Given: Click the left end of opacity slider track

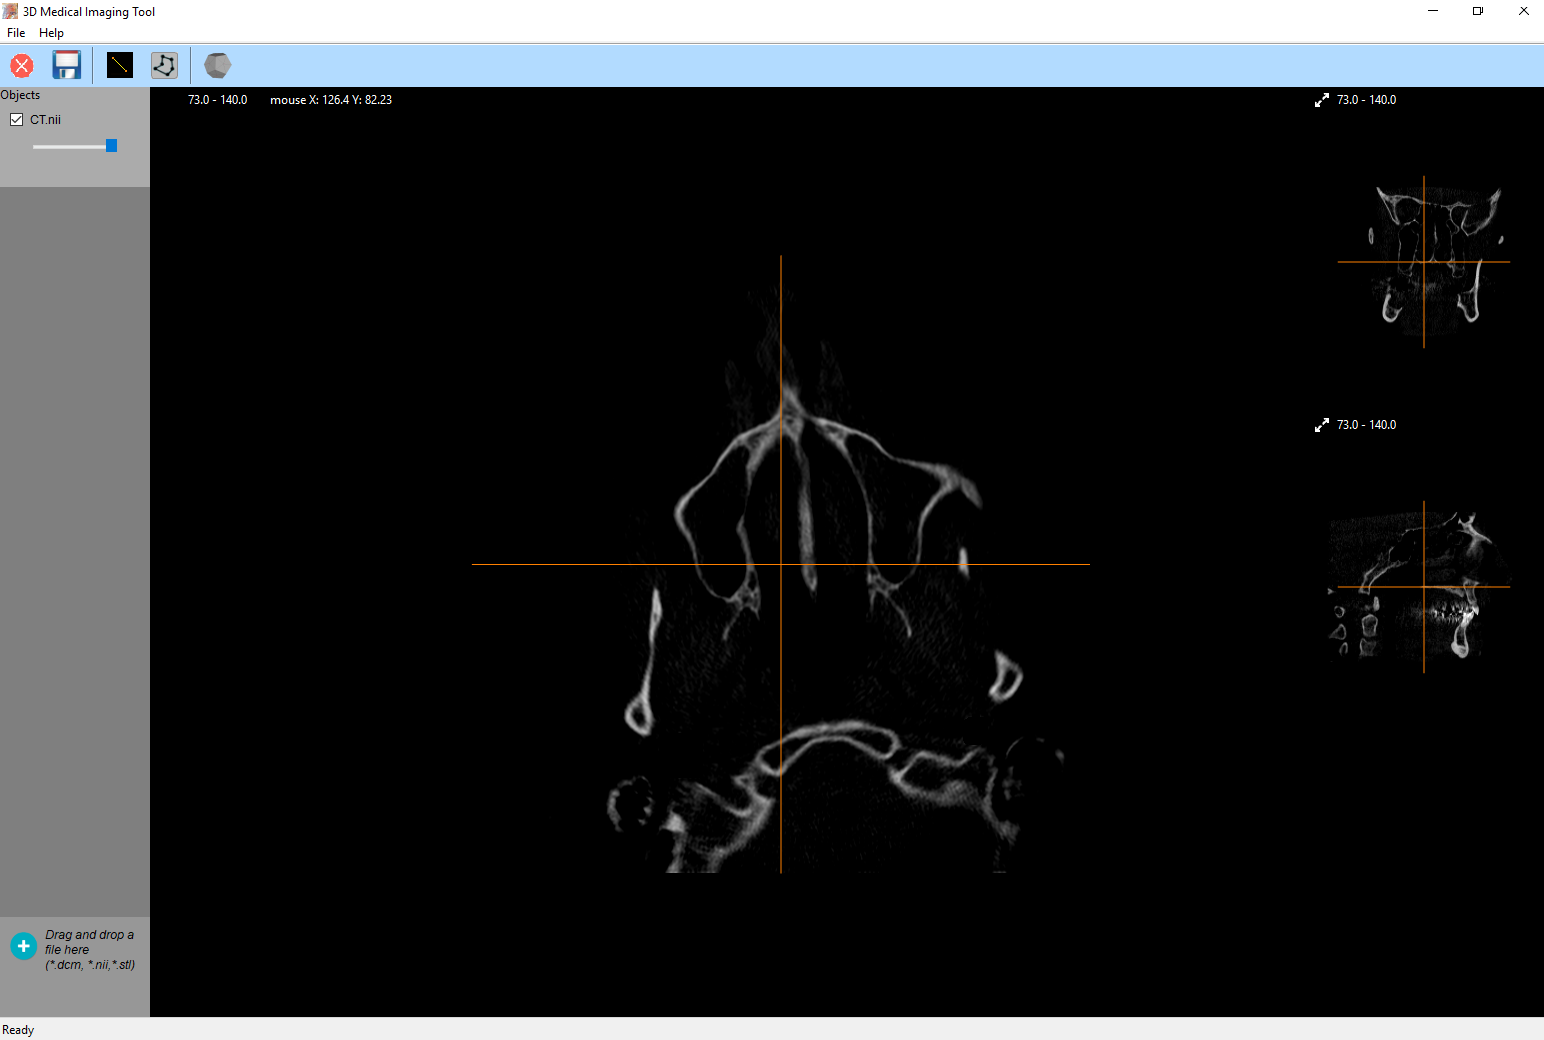Looking at the screenshot, I should [35, 147].
